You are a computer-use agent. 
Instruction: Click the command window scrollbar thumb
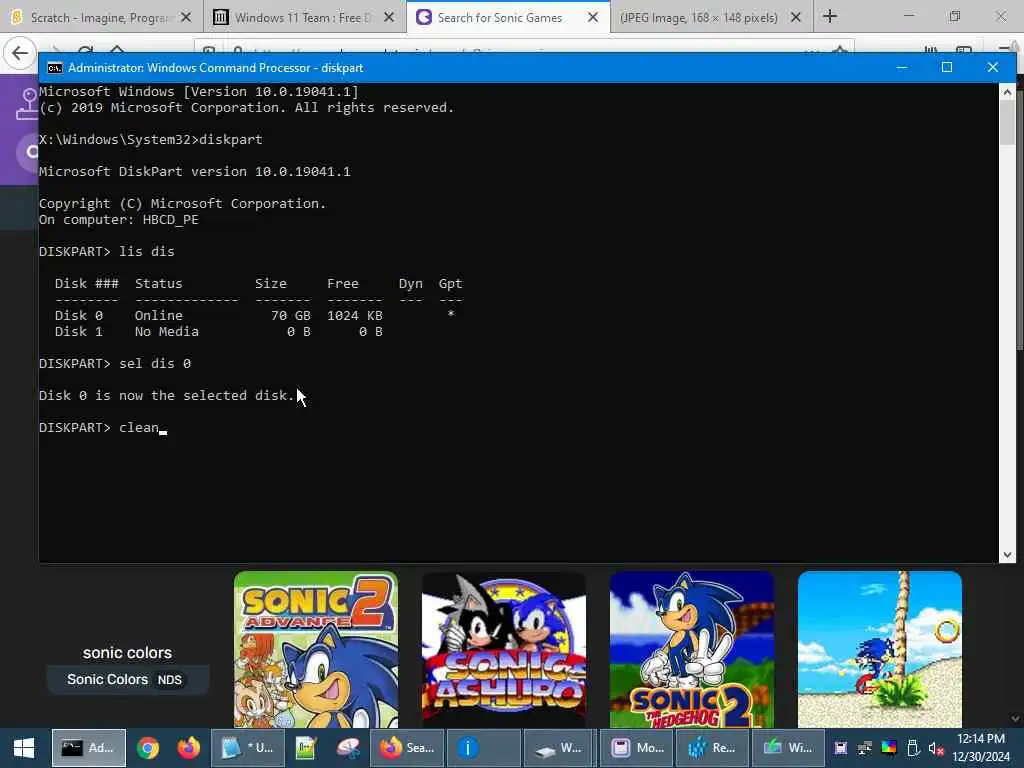pos(1007,123)
